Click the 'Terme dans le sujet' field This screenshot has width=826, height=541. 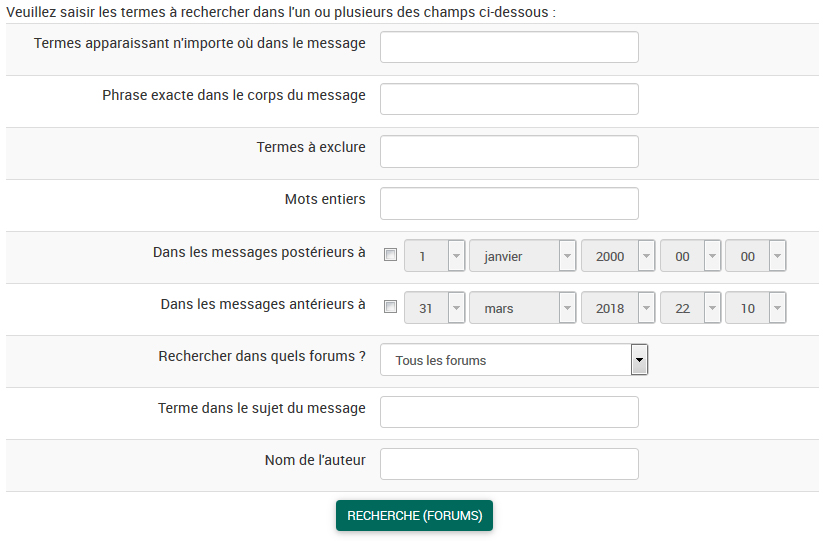click(x=509, y=412)
